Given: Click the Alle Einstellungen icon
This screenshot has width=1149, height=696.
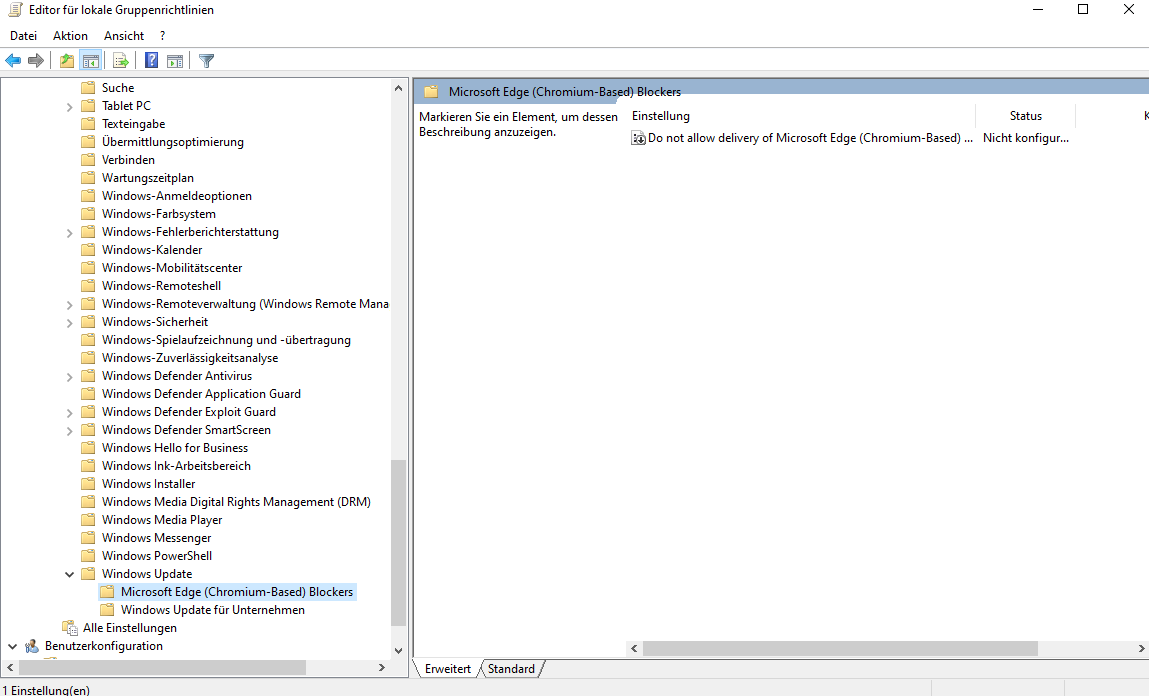Looking at the screenshot, I should (x=70, y=628).
